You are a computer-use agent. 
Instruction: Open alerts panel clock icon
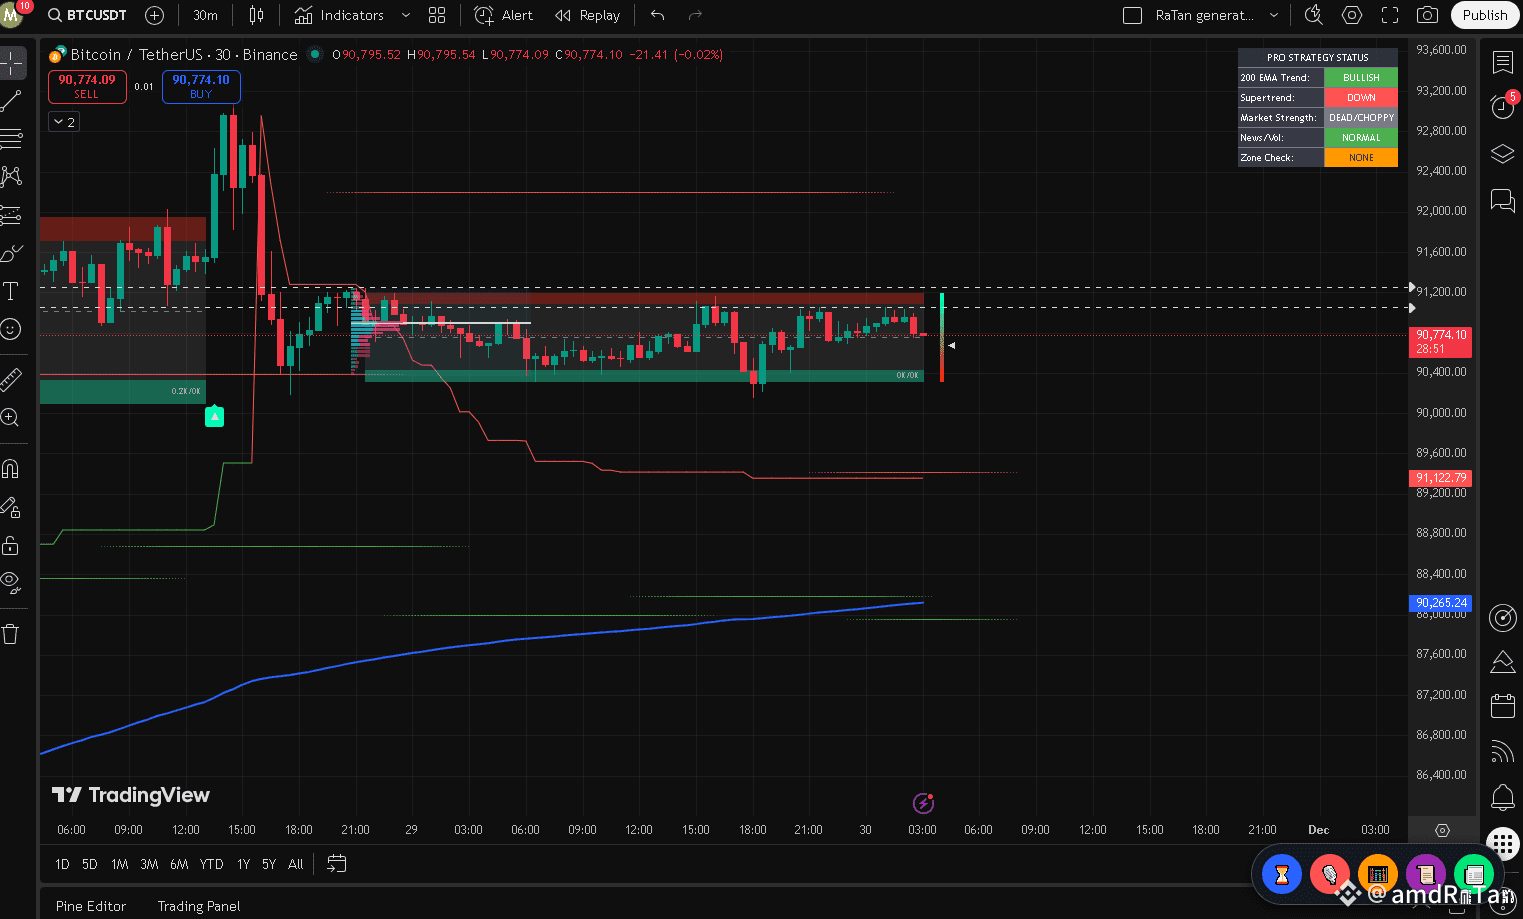pyautogui.click(x=1502, y=107)
